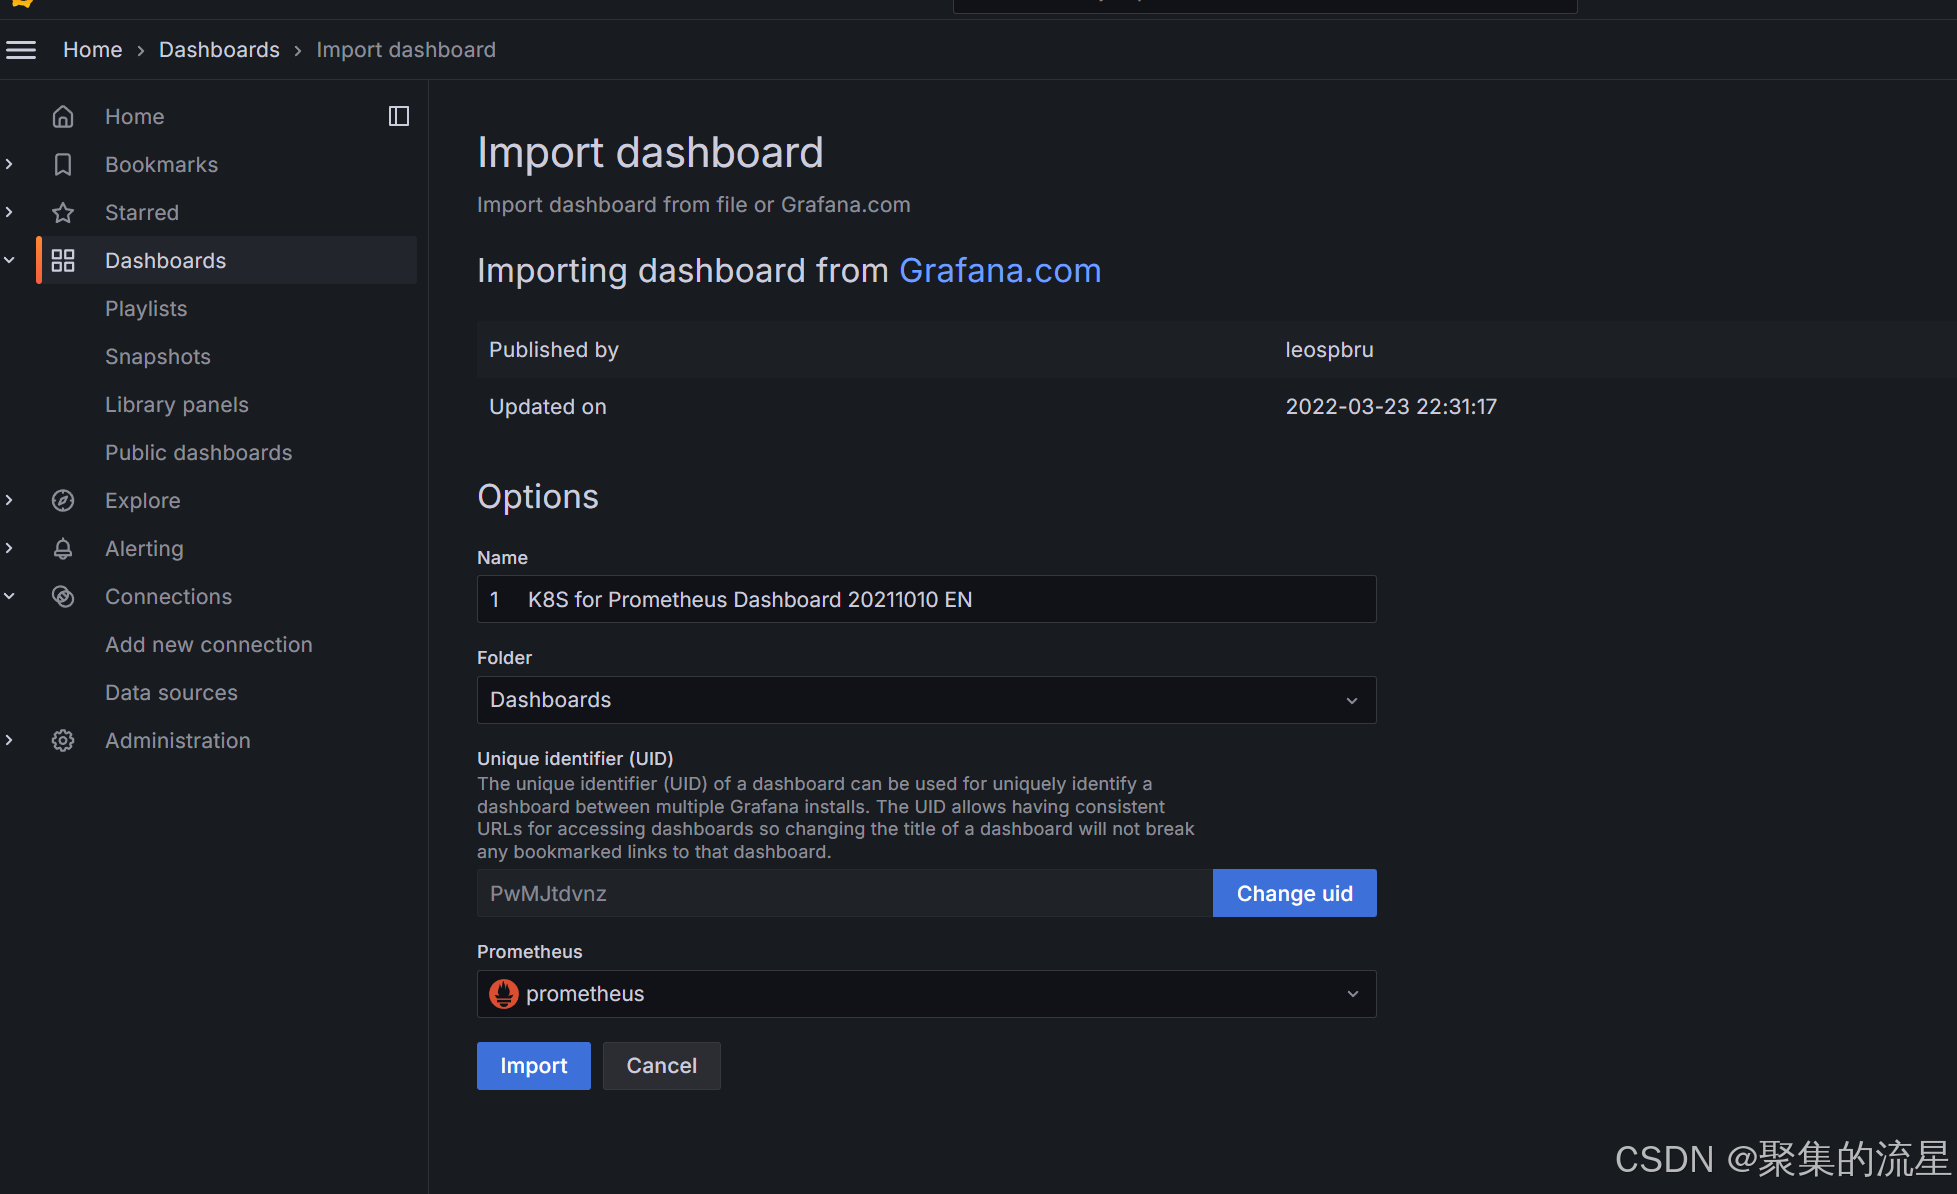Open Data sources menu item
The image size is (1957, 1194).
pyautogui.click(x=171, y=693)
